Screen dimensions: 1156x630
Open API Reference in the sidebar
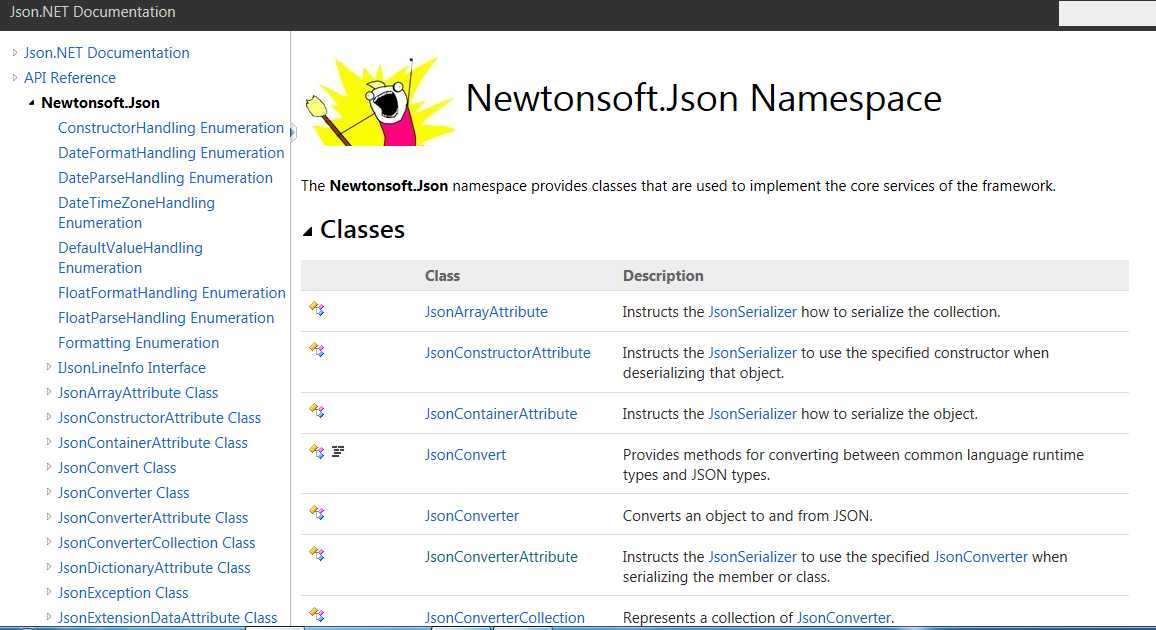coord(69,78)
